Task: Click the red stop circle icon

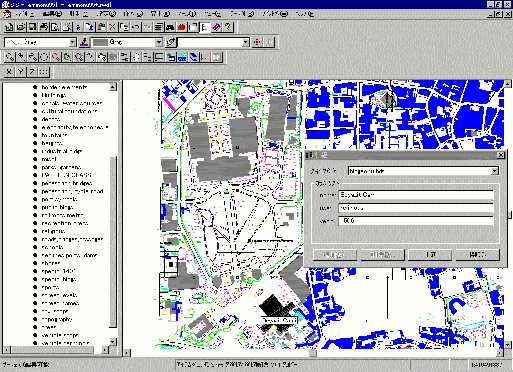Action: click(x=182, y=27)
